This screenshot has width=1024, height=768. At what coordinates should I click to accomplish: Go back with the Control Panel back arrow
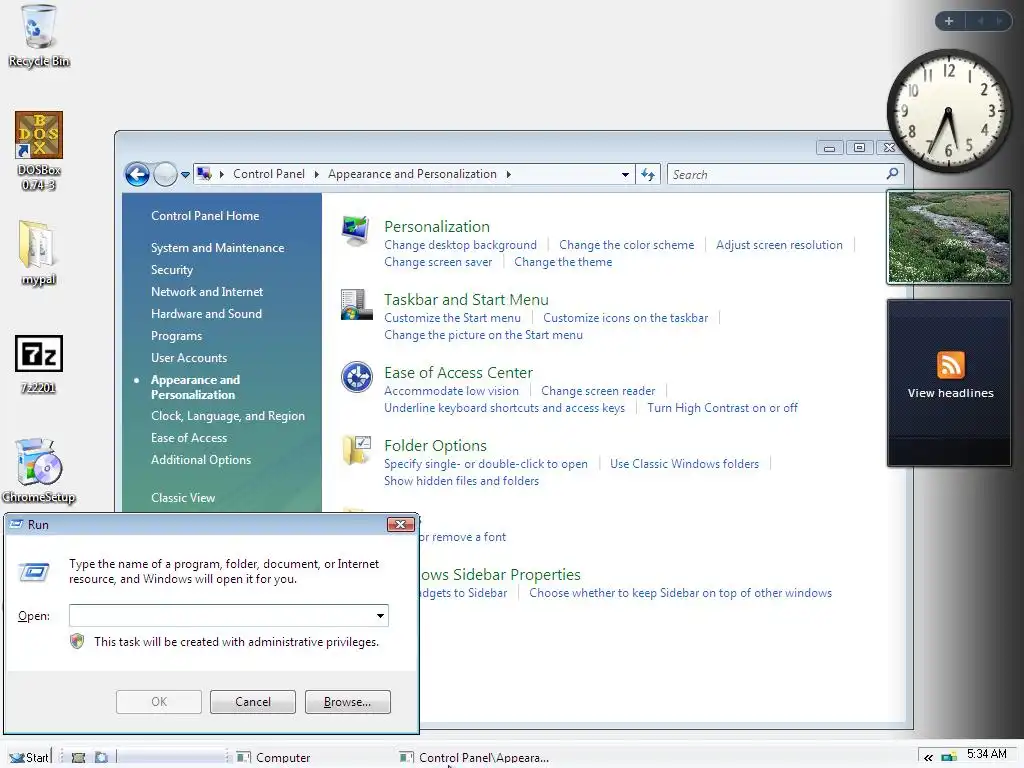point(137,174)
